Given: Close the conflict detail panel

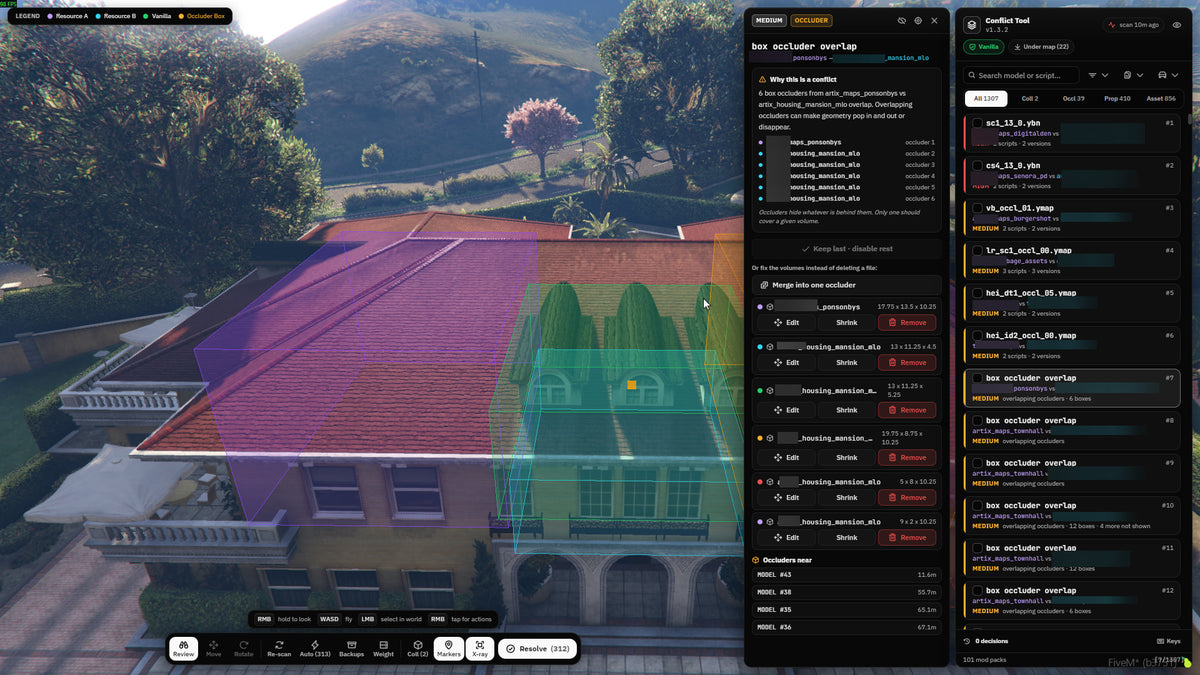Looking at the screenshot, I should click(x=935, y=20).
